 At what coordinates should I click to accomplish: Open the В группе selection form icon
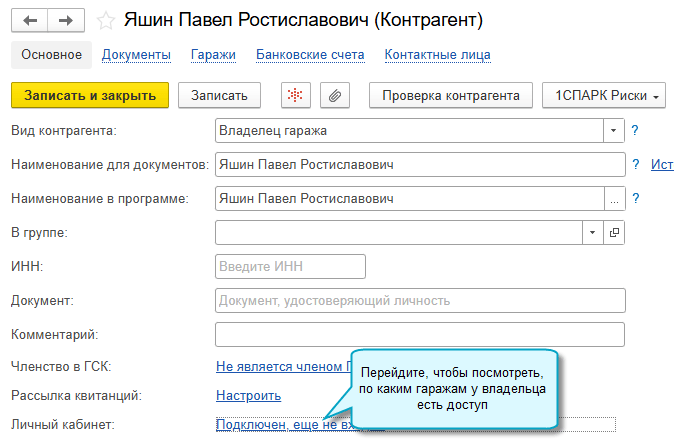pos(615,232)
